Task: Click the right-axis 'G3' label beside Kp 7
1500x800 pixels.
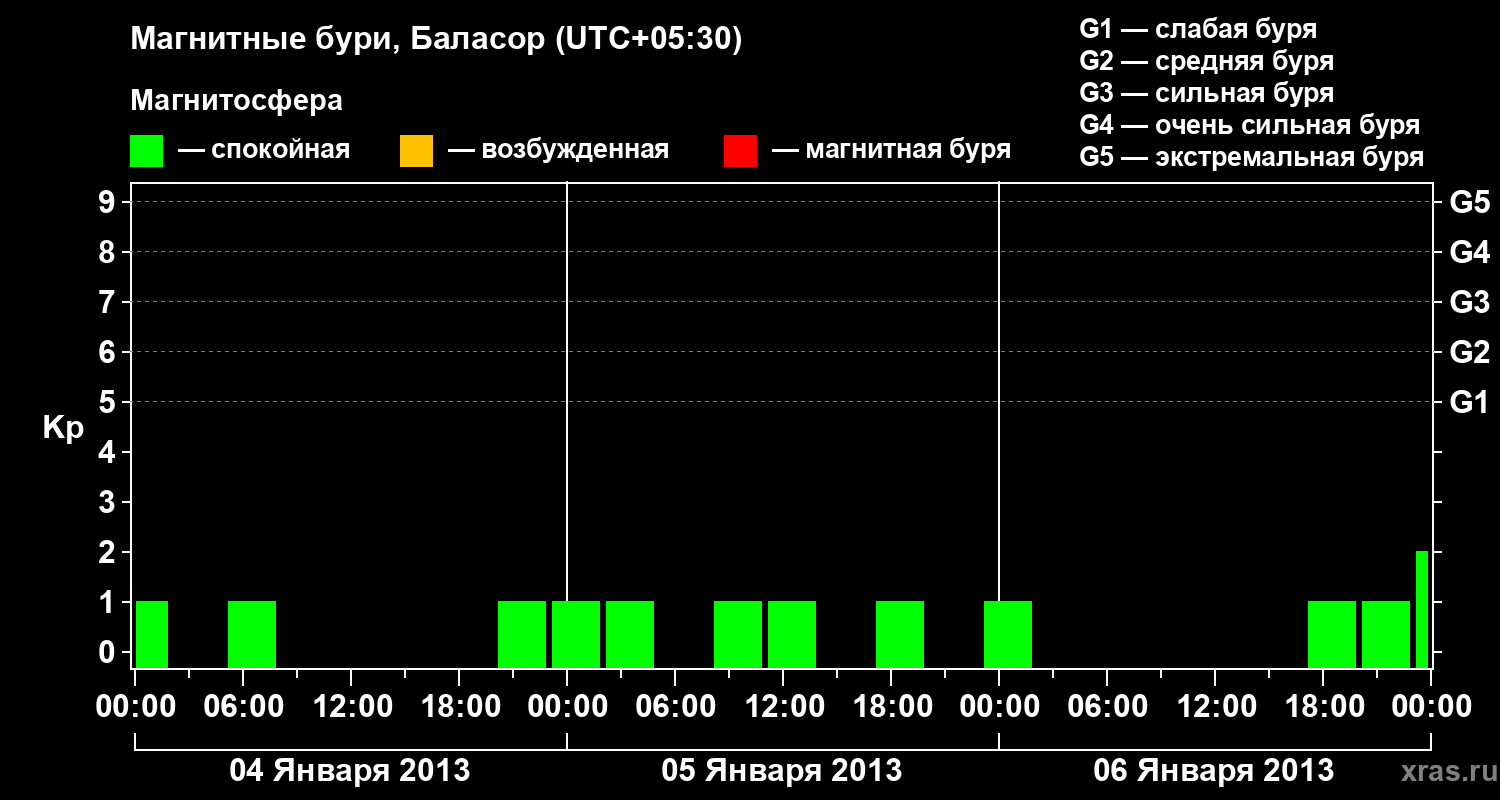Action: pyautogui.click(x=1469, y=303)
